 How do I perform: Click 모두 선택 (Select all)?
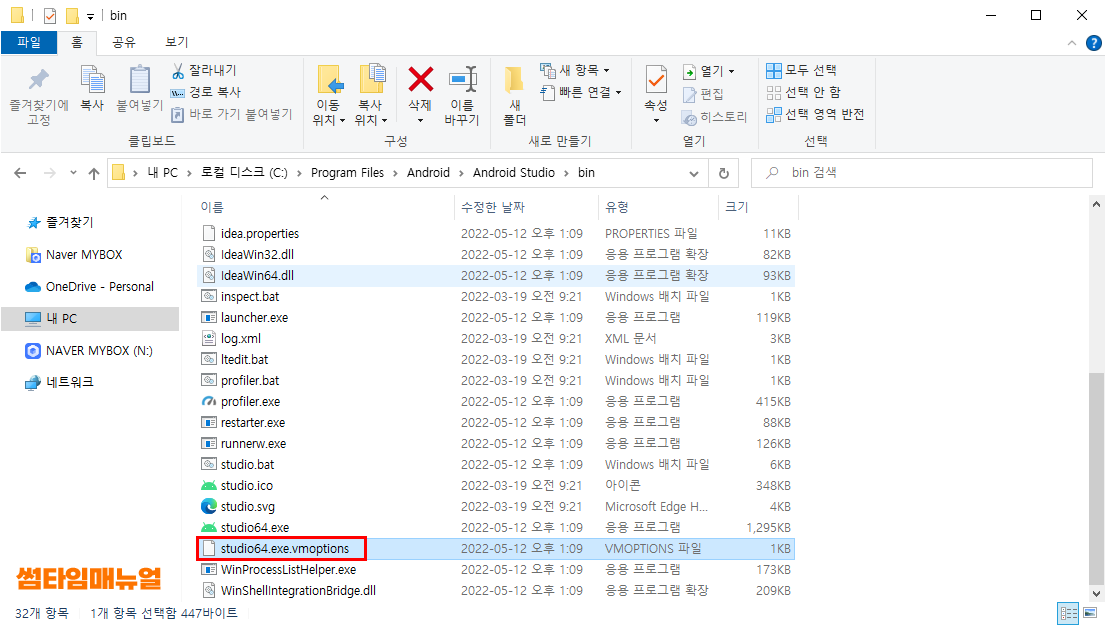click(x=801, y=70)
